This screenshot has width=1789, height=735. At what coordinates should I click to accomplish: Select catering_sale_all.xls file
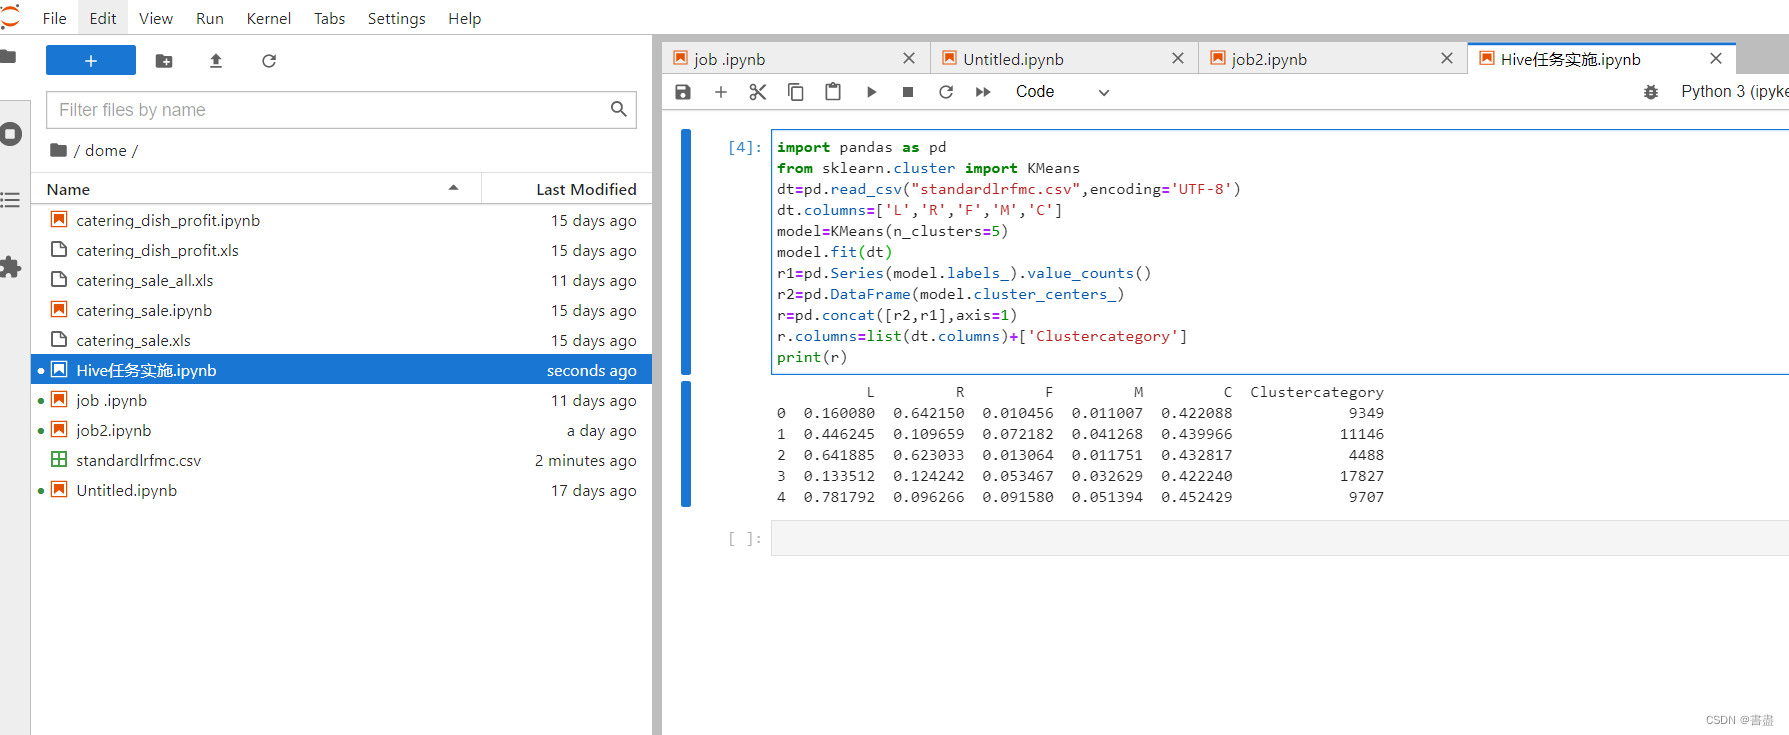tap(341, 280)
